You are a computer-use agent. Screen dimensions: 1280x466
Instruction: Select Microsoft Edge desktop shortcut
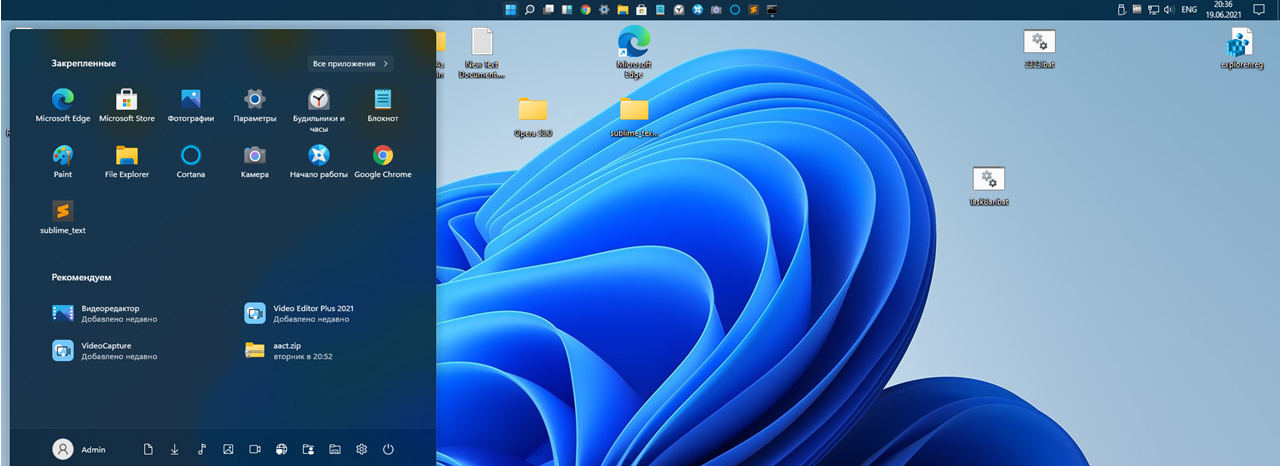click(634, 52)
